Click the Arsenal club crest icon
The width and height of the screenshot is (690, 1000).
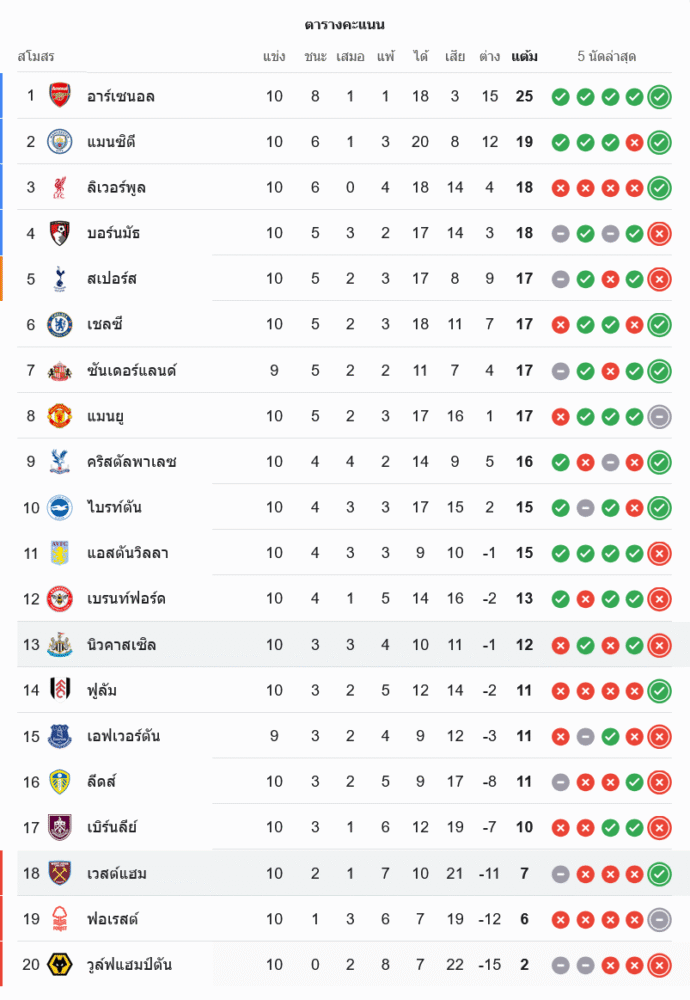click(x=60, y=96)
